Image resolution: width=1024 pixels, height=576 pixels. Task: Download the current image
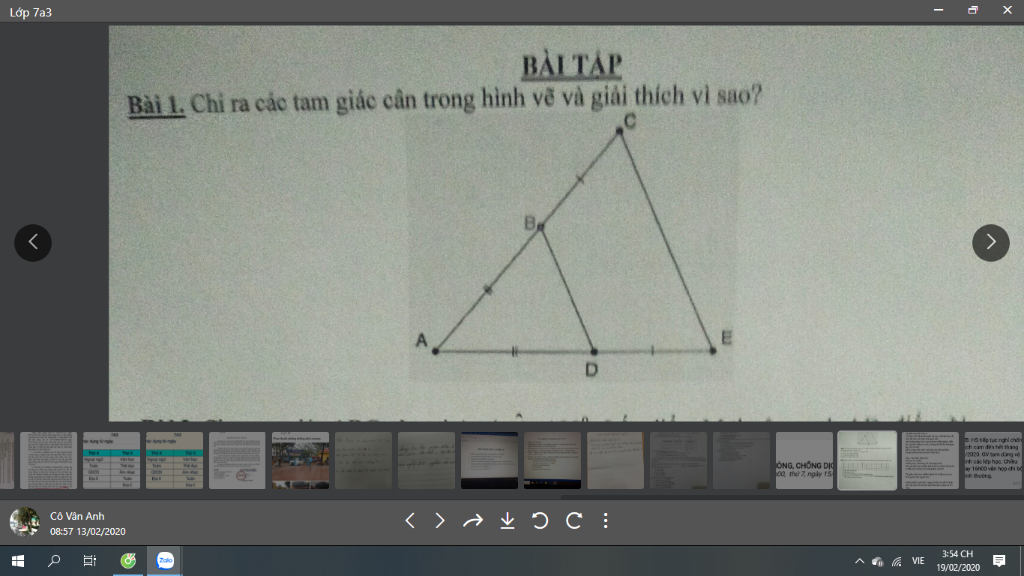click(507, 520)
